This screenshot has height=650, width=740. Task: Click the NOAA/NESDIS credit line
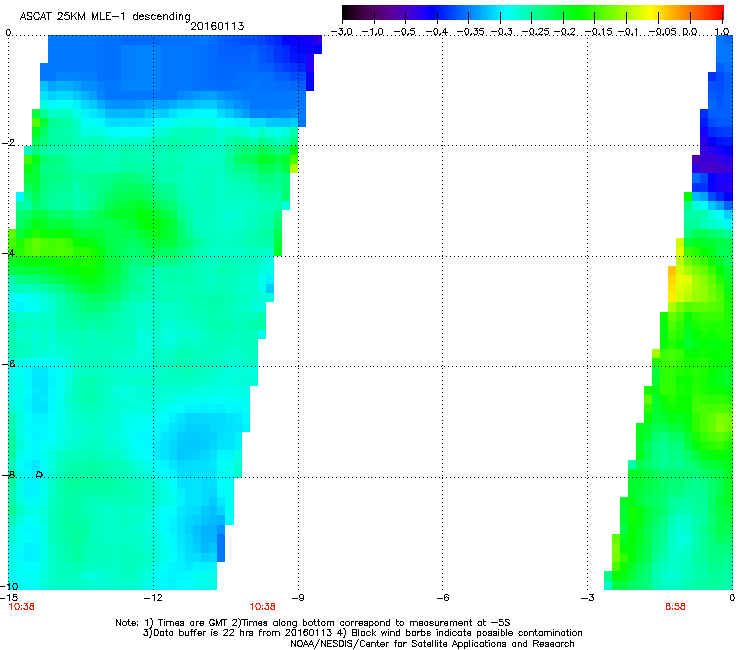pos(432,644)
